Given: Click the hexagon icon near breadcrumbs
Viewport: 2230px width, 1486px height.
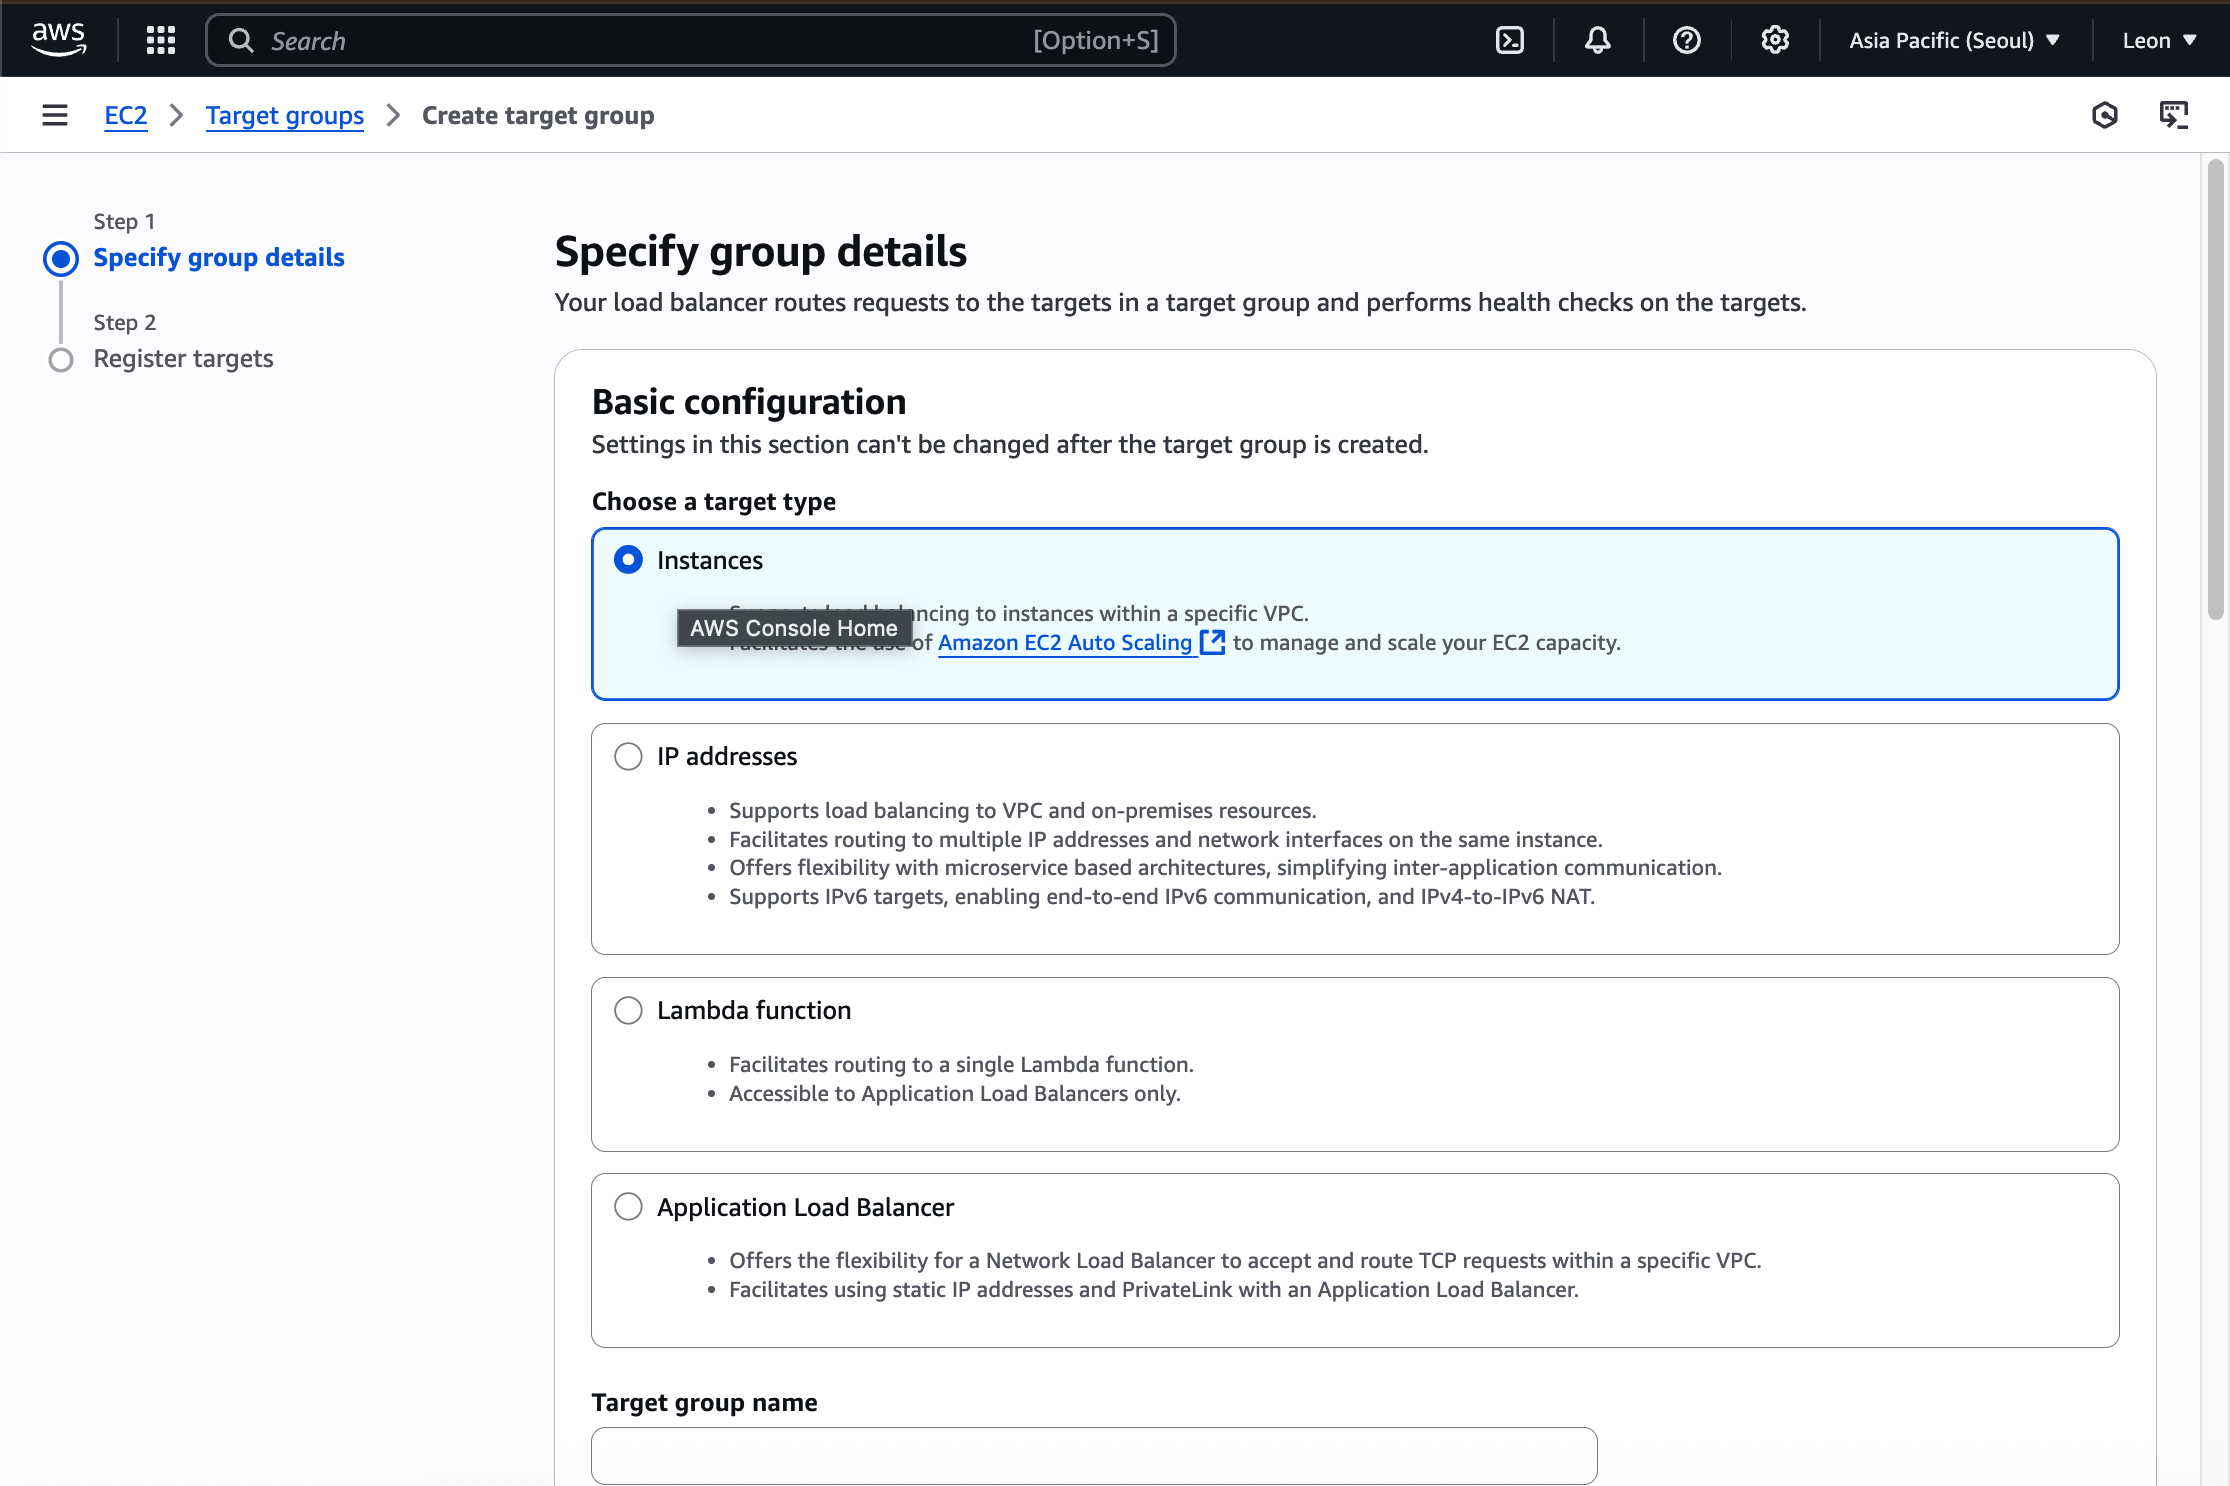Looking at the screenshot, I should [2105, 115].
